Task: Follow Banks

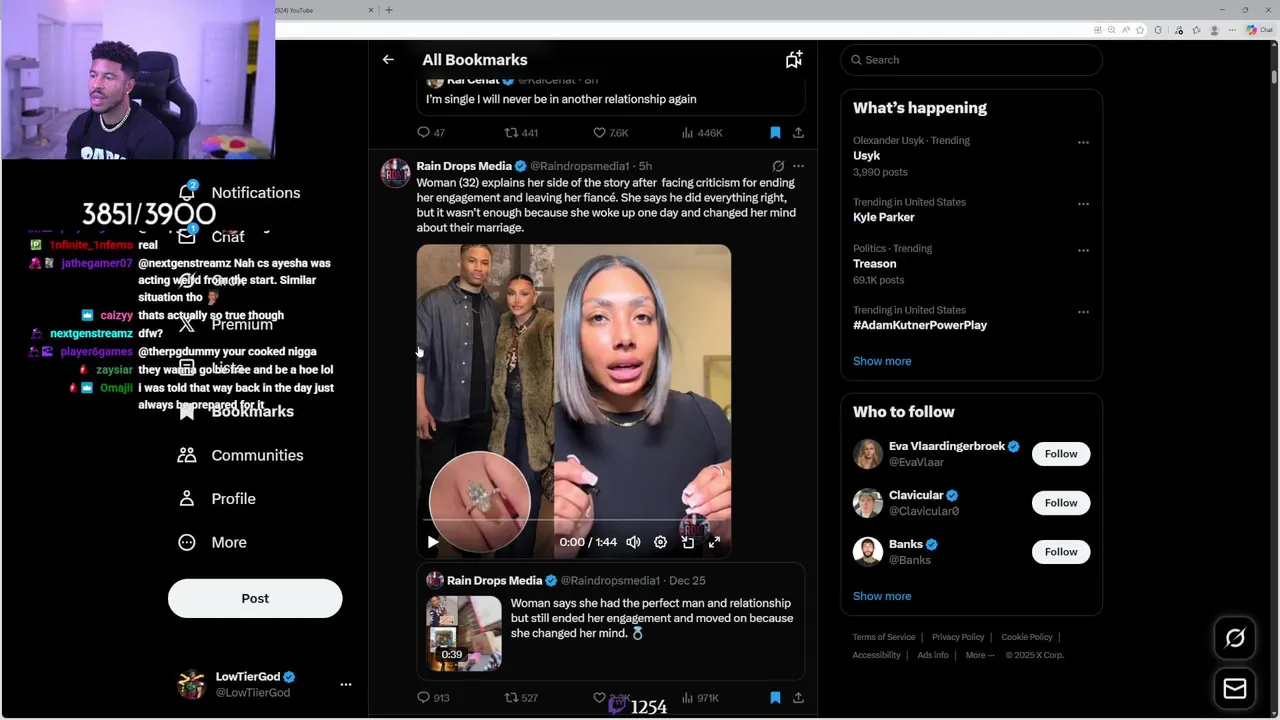Action: [1061, 552]
